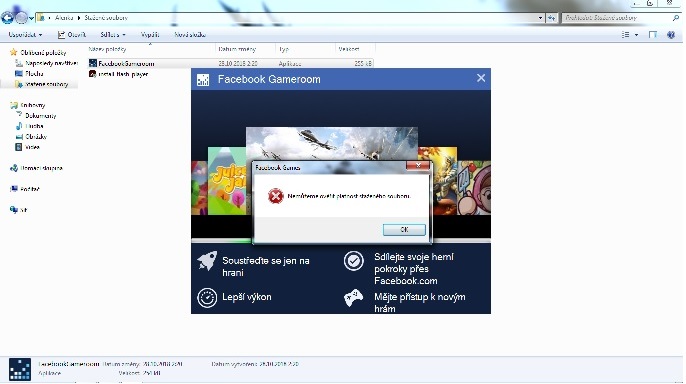Sort by the Název položky column header
The width and height of the screenshot is (686, 384).
click(x=150, y=49)
